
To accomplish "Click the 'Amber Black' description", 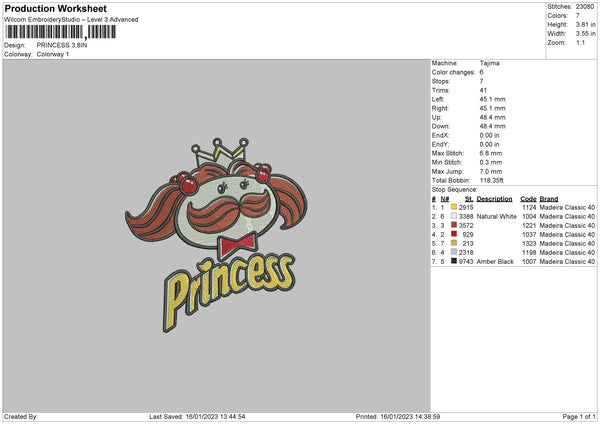I will tap(495, 262).
